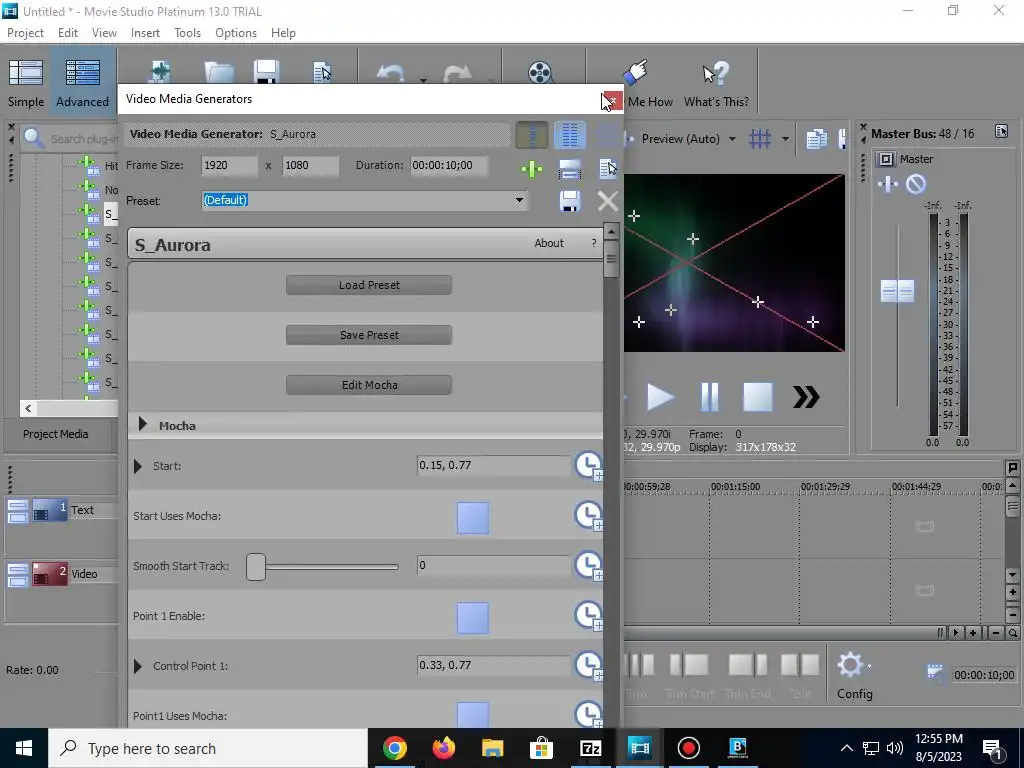Click the Edit Mocha button
The image size is (1024, 768).
369,385
